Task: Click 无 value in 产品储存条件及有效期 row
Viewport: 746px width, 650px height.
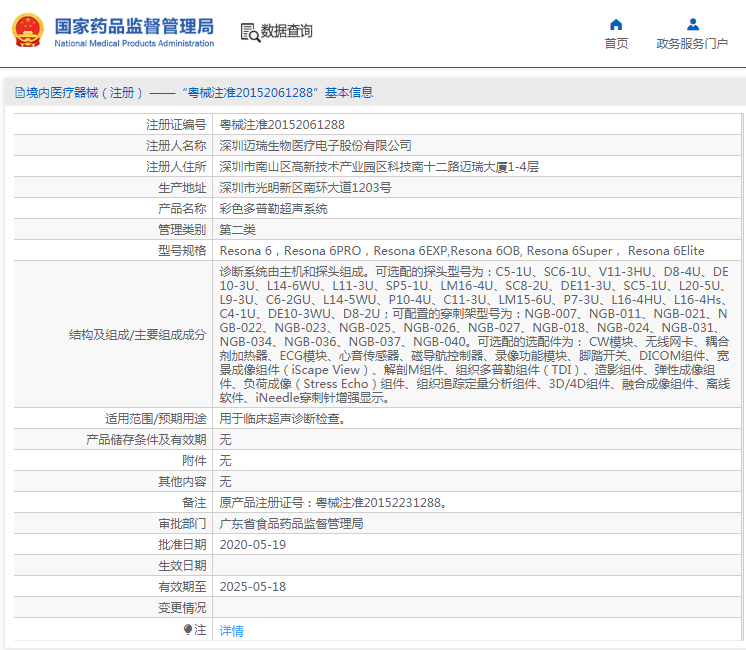Action: click(226, 440)
